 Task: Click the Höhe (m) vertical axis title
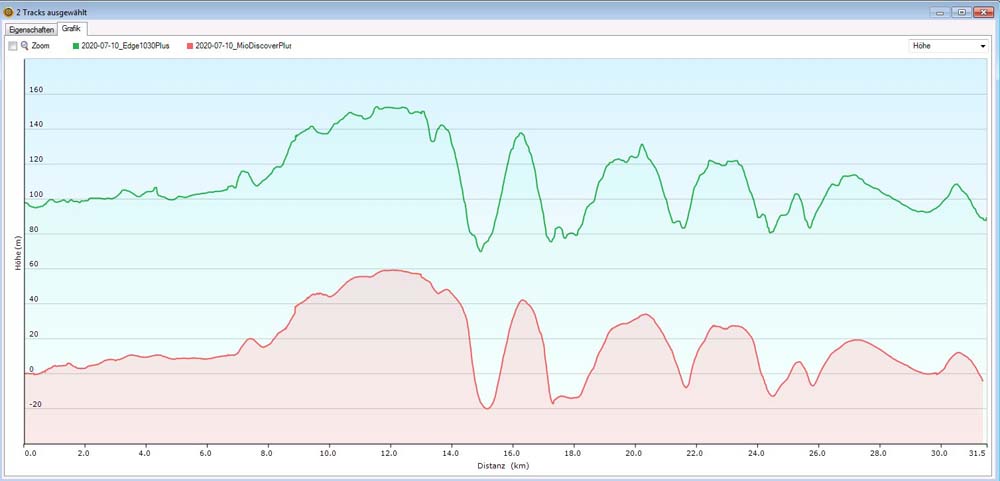click(x=18, y=252)
